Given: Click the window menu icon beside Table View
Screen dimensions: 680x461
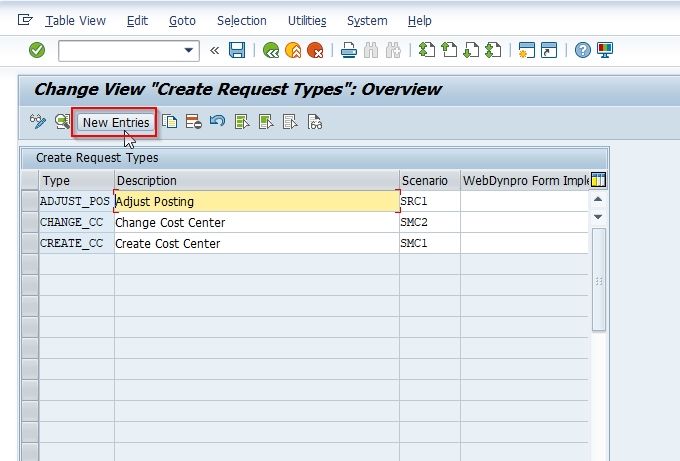Looking at the screenshot, I should pos(25,20).
